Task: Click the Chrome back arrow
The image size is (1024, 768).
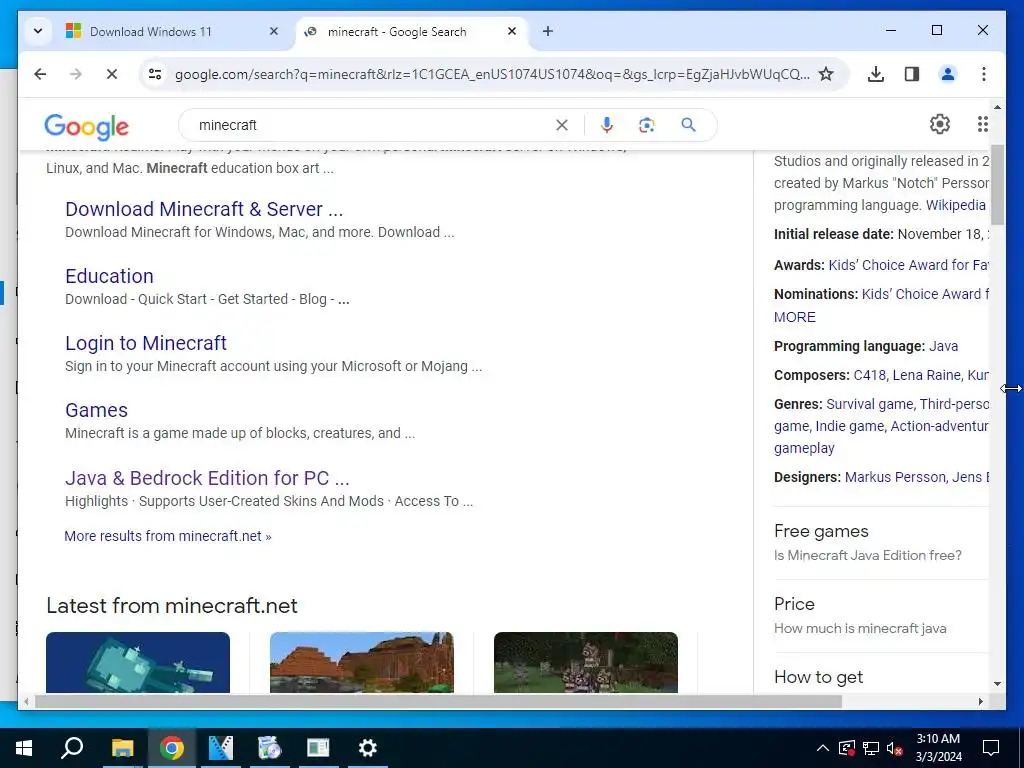Action: point(40,74)
